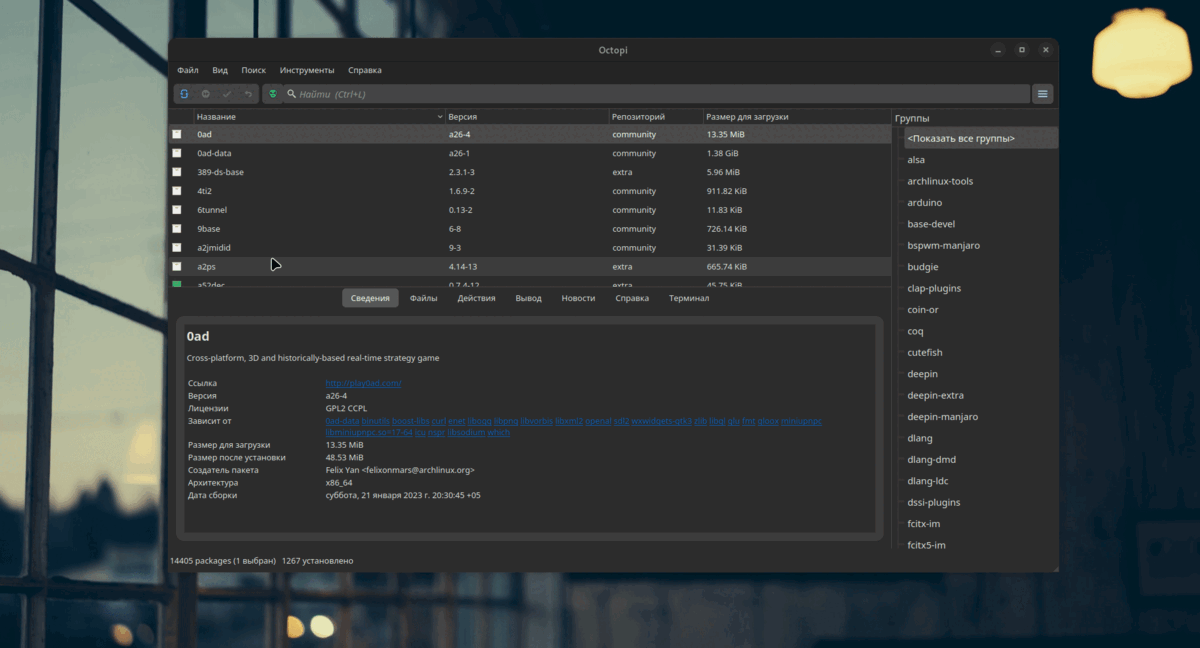Select the deepin-extra group

click(x=935, y=395)
